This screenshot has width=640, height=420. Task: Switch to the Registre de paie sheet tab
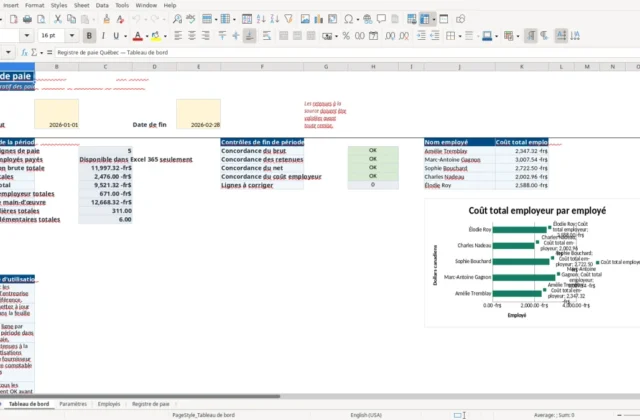(x=151, y=404)
